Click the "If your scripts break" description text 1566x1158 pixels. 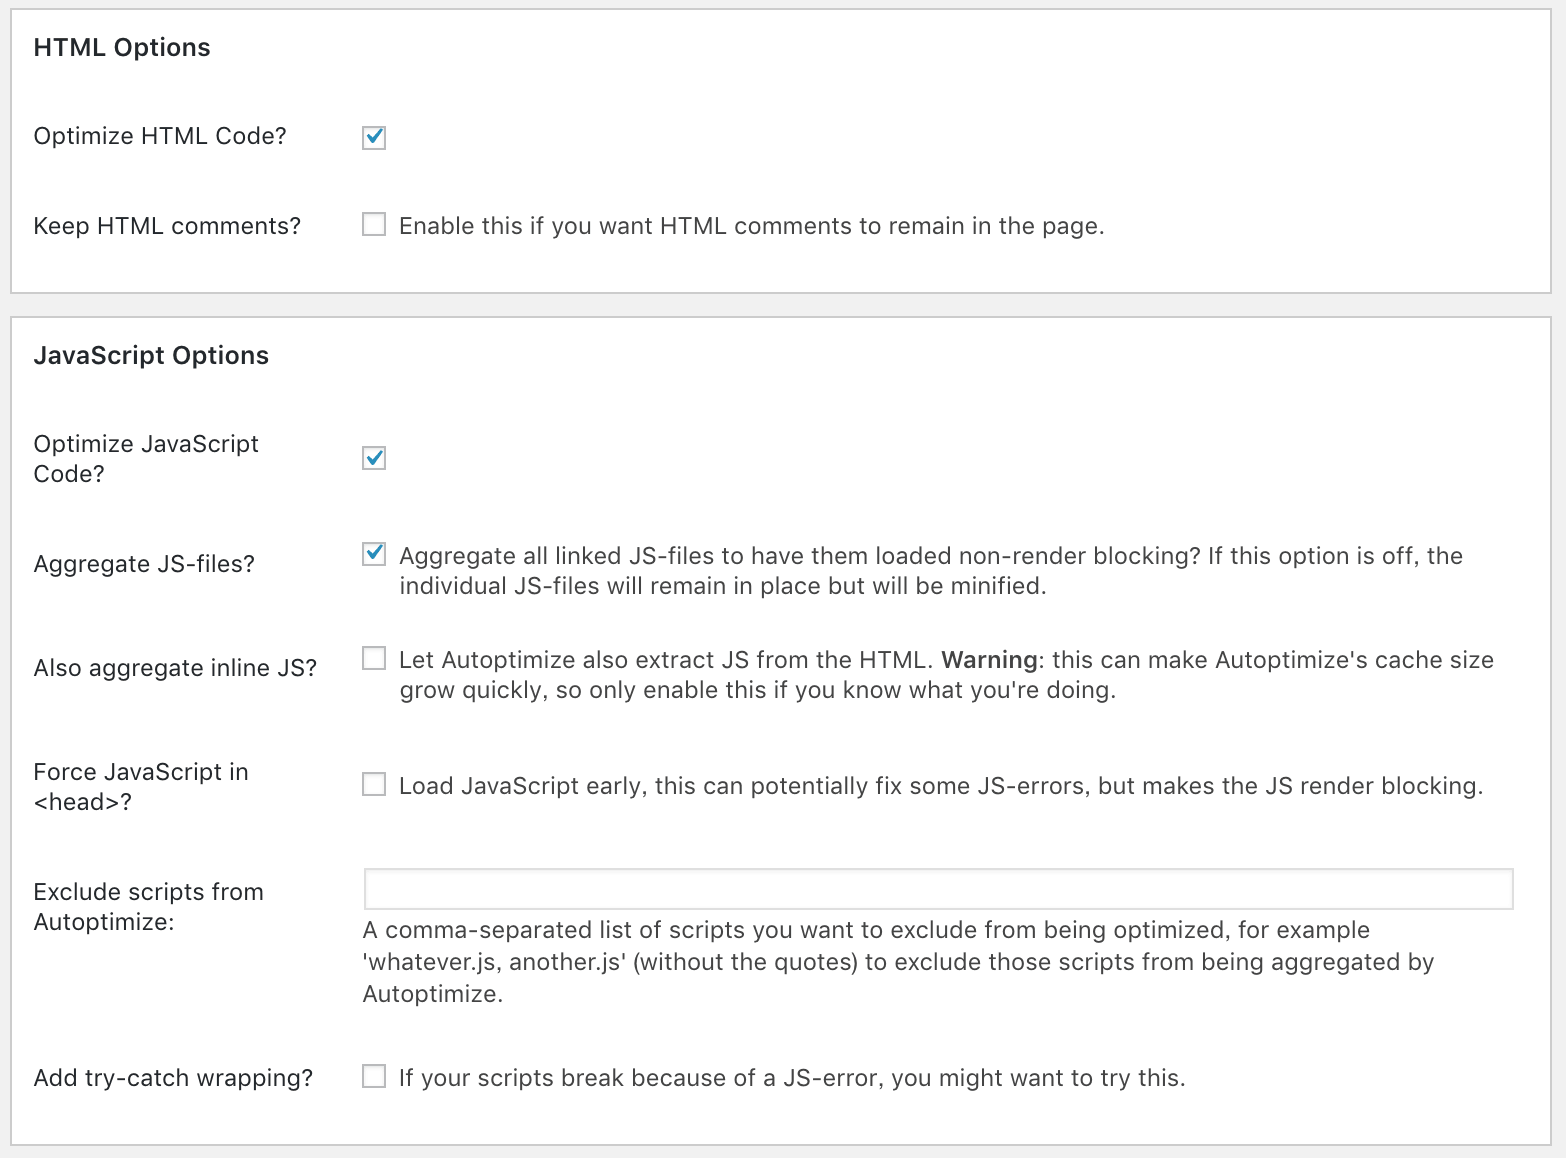pyautogui.click(x=792, y=1078)
